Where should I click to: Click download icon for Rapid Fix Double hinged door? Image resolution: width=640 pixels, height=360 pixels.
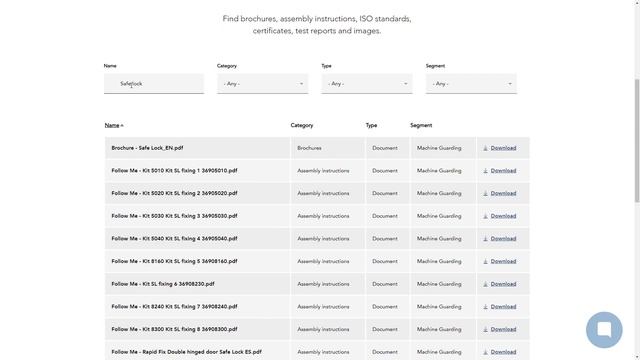click(x=485, y=352)
